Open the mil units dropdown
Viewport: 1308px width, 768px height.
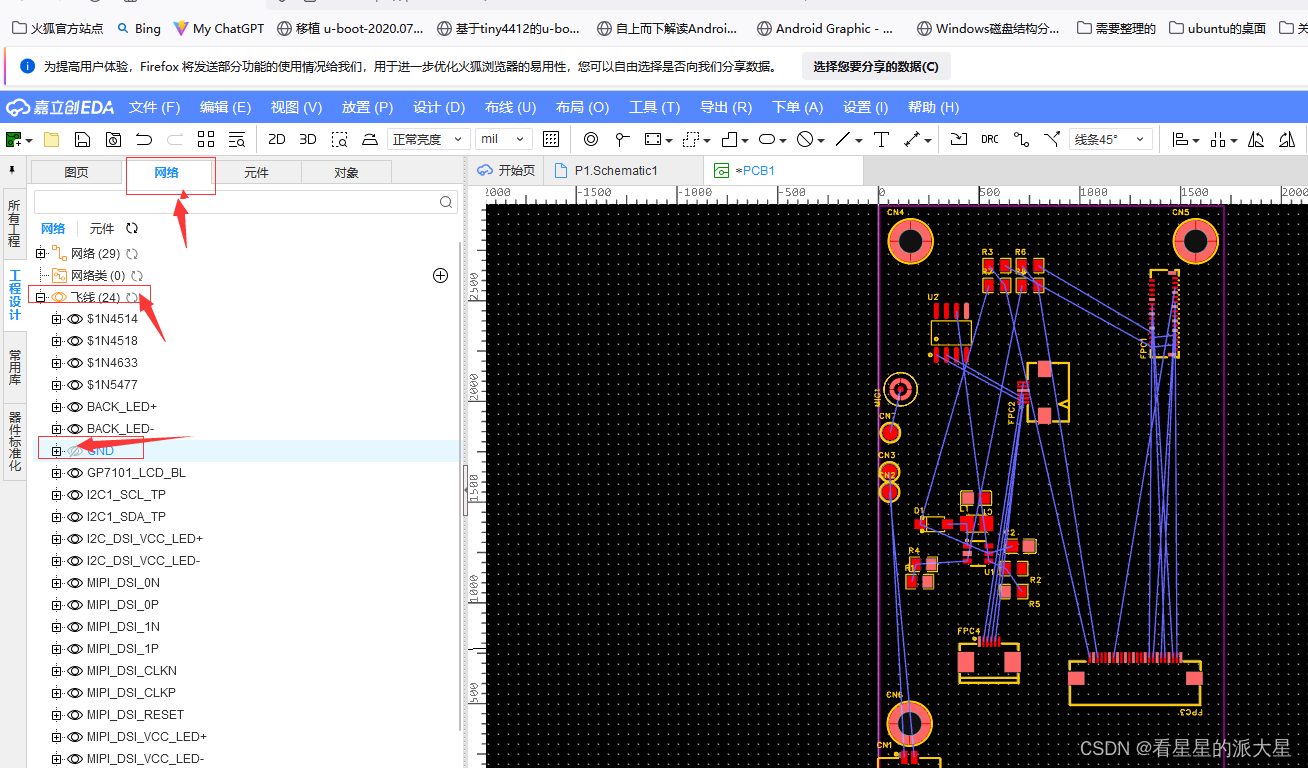504,139
